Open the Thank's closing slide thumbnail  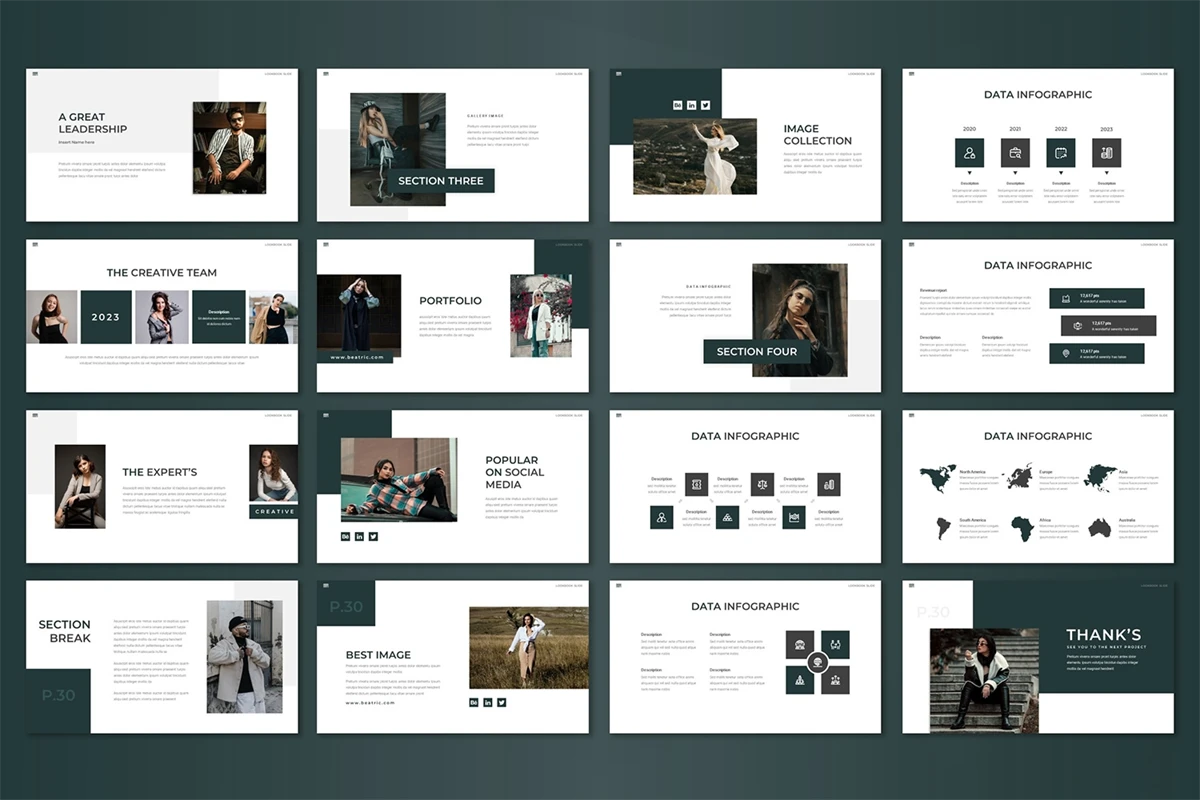tap(1038, 657)
